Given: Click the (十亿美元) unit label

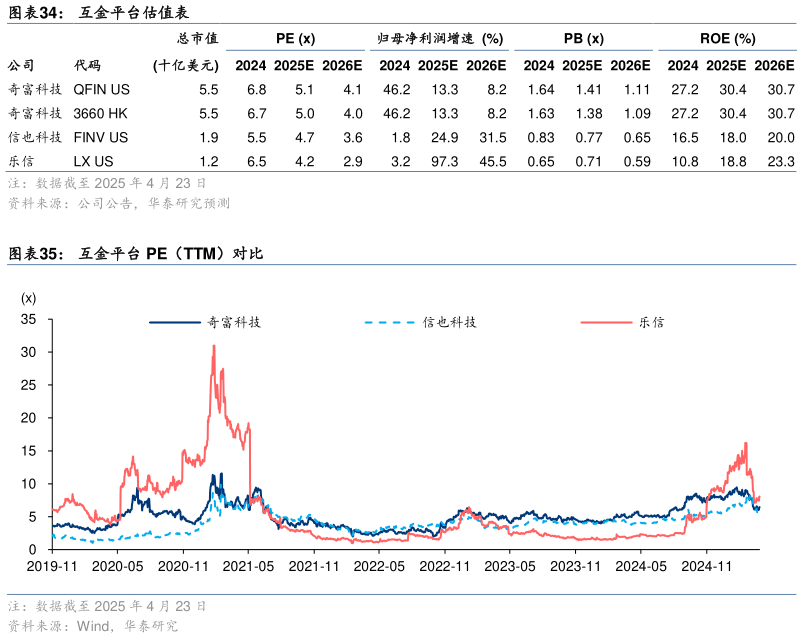Looking at the screenshot, I should tap(186, 65).
